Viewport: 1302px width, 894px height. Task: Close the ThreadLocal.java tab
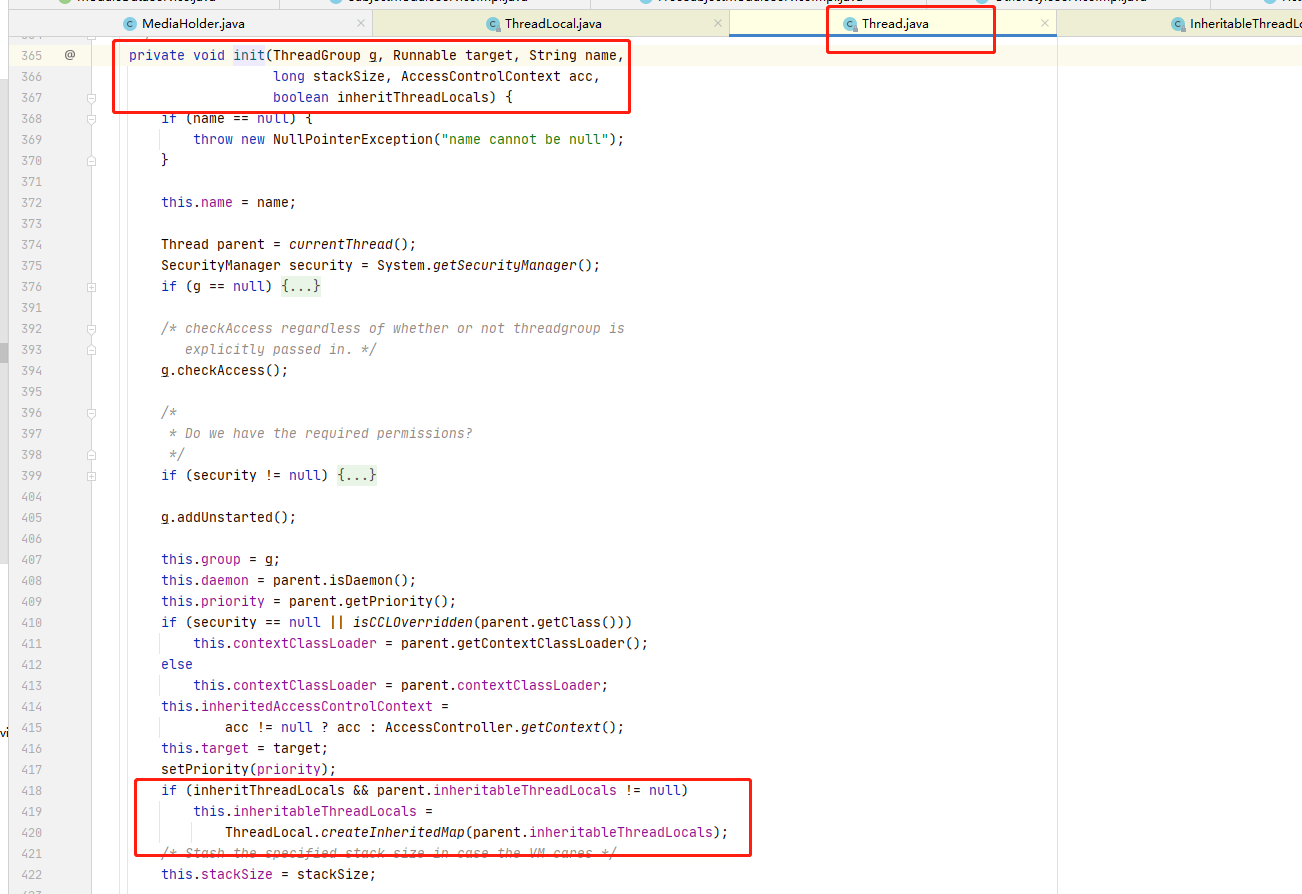[x=719, y=23]
